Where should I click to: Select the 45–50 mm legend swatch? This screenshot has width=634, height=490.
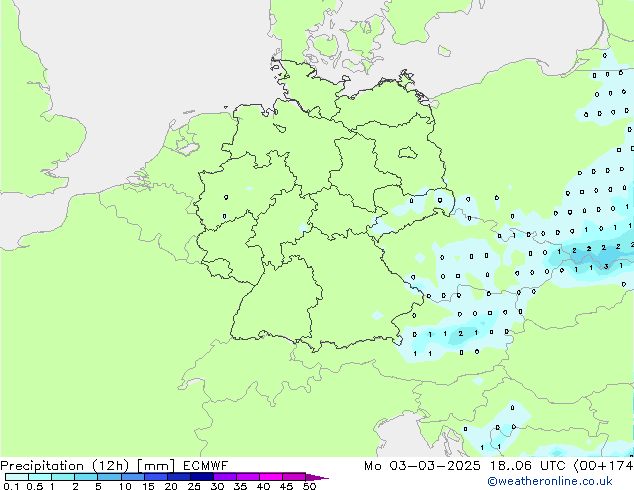(x=294, y=477)
